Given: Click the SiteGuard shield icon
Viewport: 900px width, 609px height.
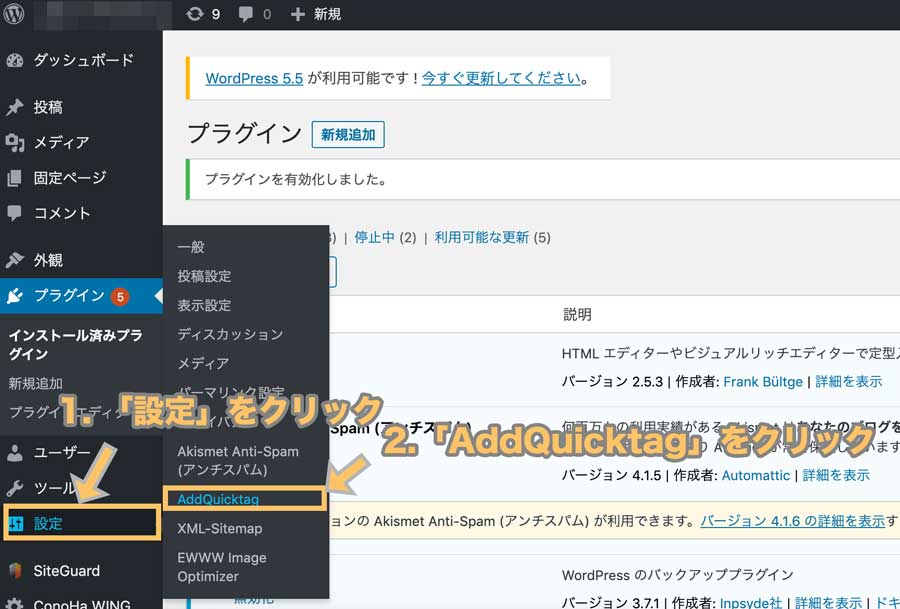Looking at the screenshot, I should [15, 571].
